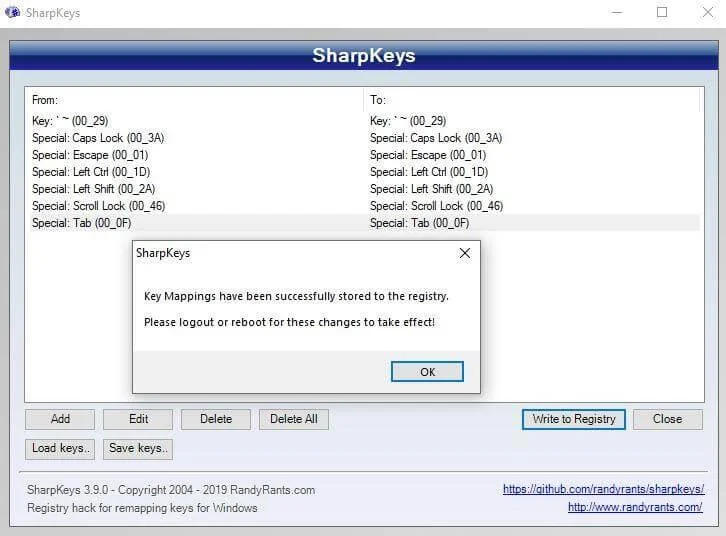Click To entry Special: Caps Lock (00_3A)

436,138
